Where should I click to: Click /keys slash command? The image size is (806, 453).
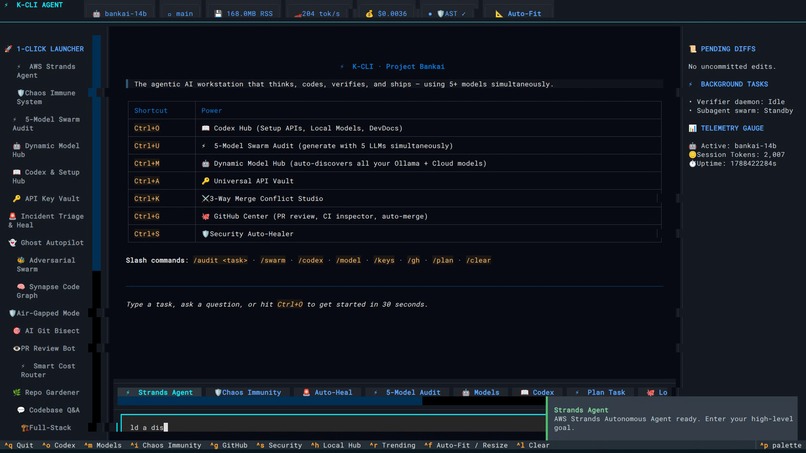coord(384,261)
